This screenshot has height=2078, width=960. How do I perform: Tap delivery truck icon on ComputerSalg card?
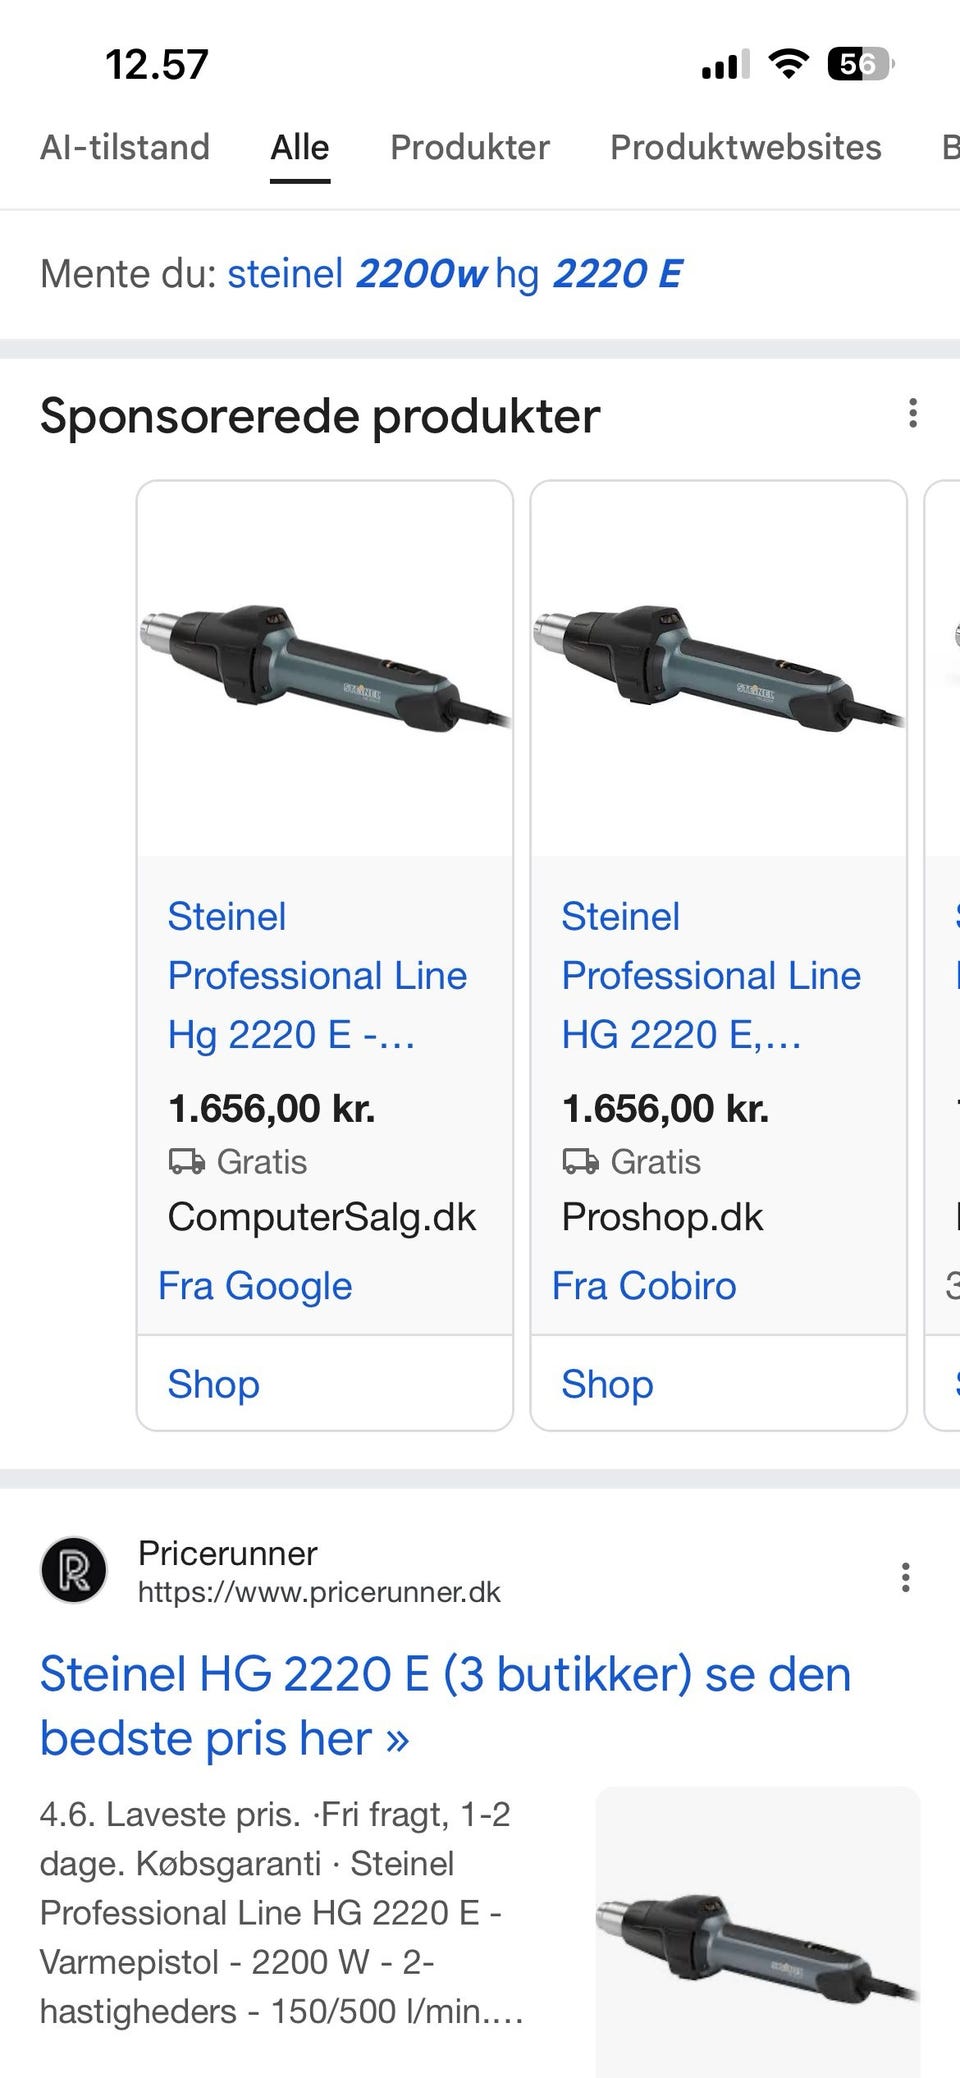pyautogui.click(x=186, y=1162)
